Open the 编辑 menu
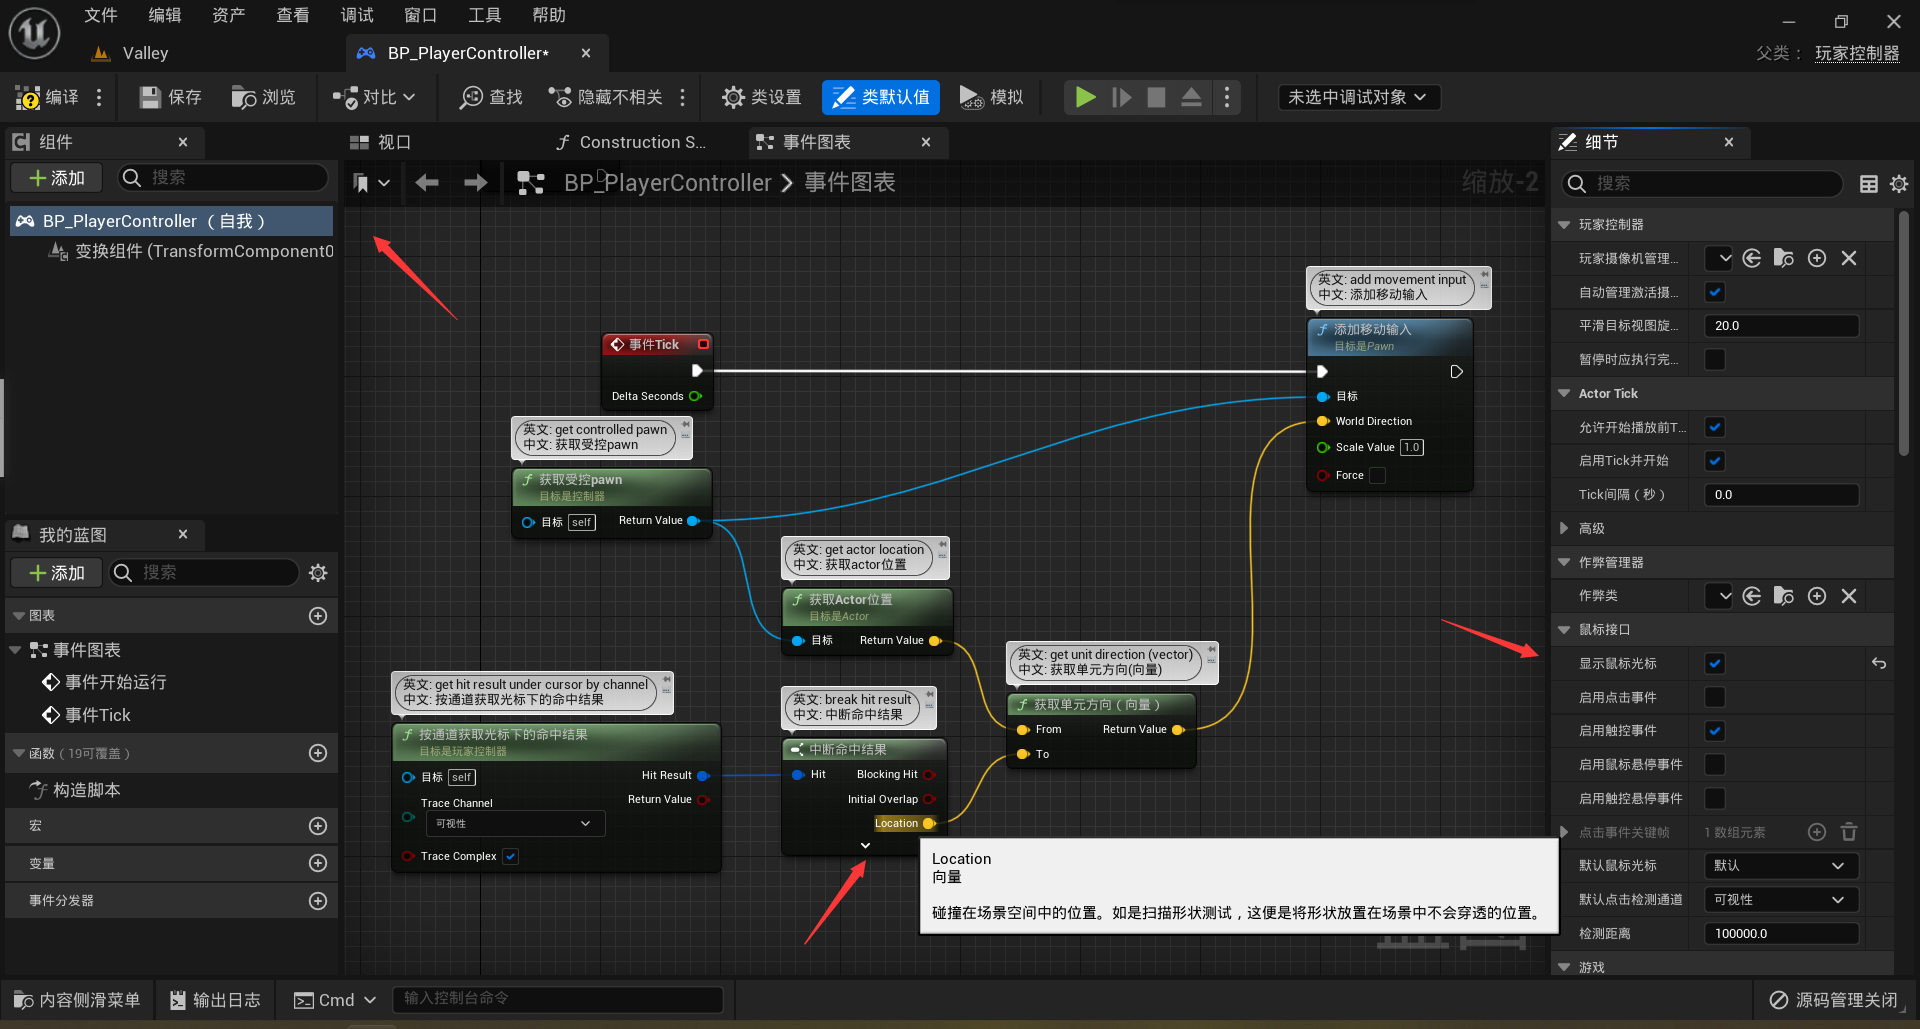The width and height of the screenshot is (1920, 1029). [x=164, y=15]
